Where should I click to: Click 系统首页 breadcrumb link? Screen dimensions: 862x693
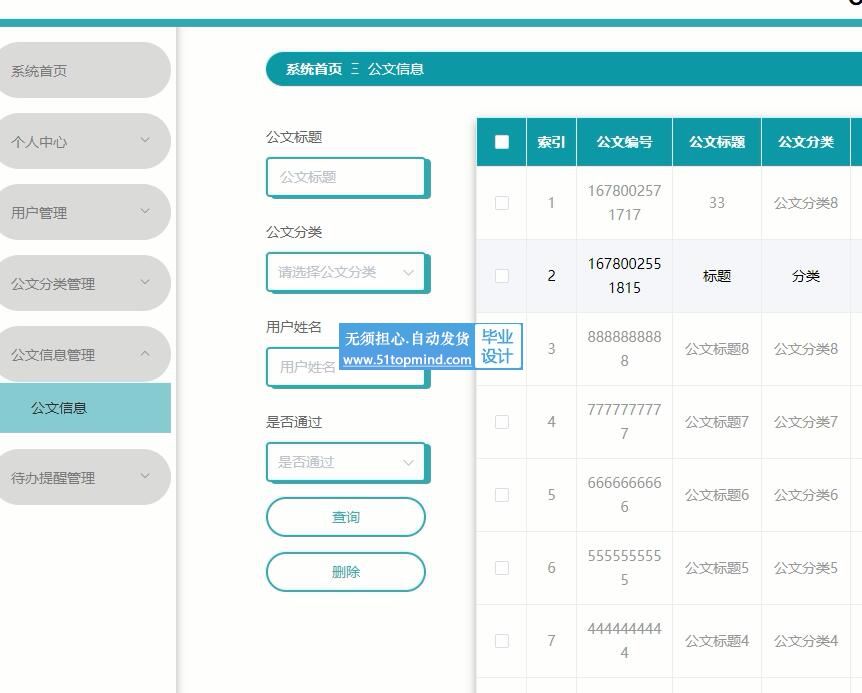[313, 69]
